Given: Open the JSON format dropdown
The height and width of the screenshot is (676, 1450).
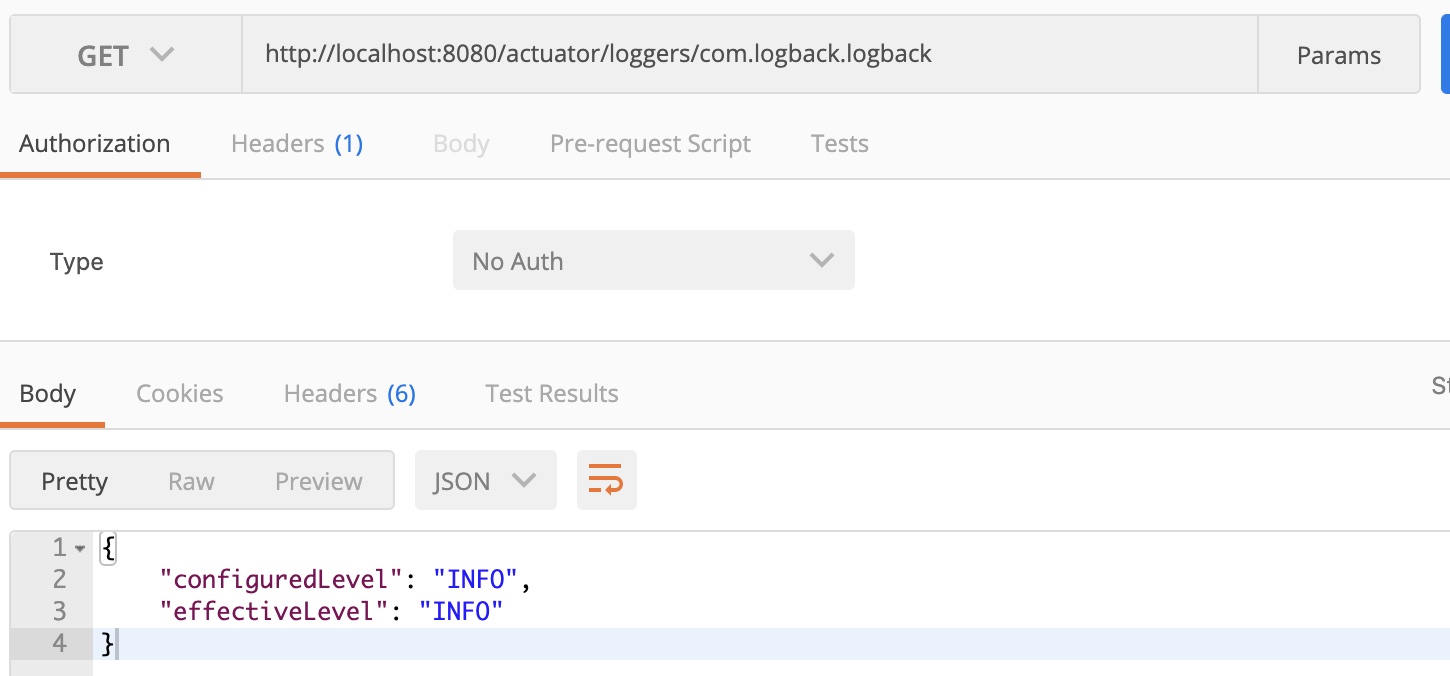Looking at the screenshot, I should click(x=485, y=481).
